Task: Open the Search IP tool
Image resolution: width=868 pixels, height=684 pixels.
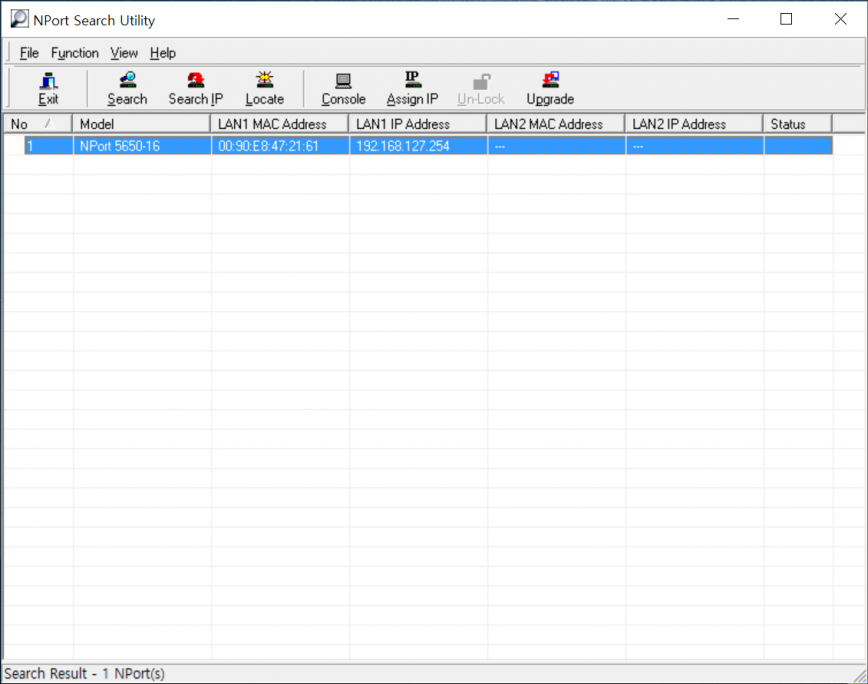Action: tap(195, 89)
